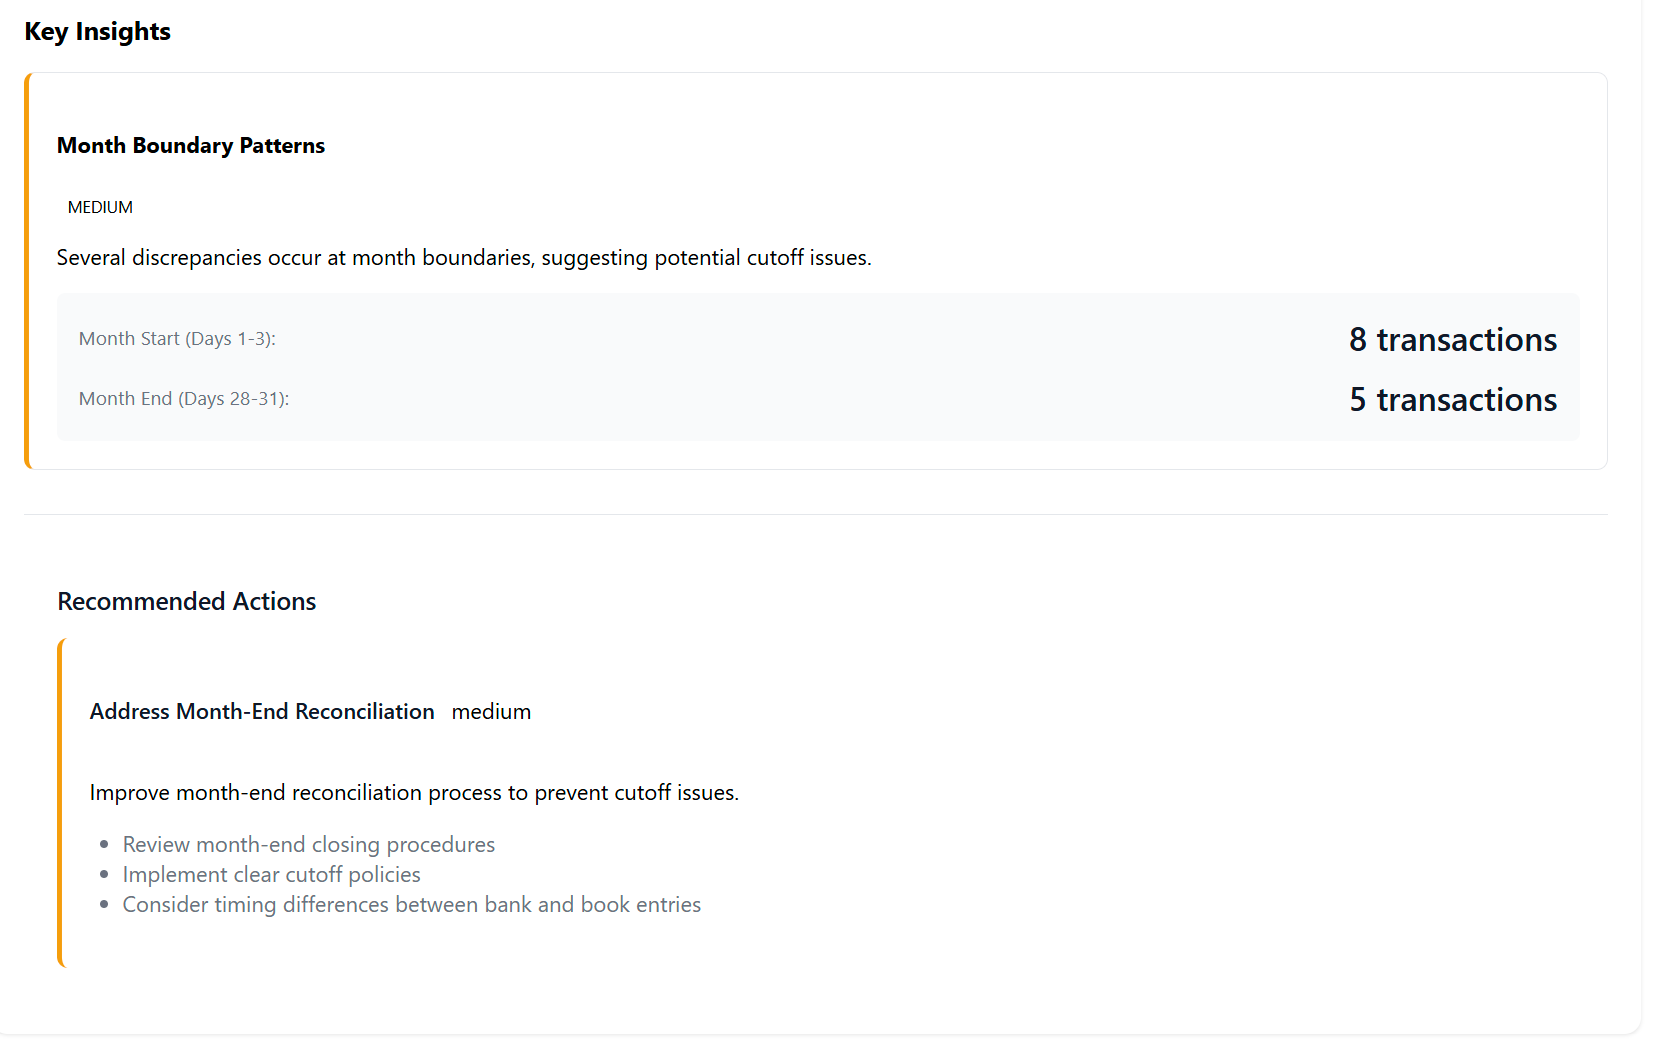This screenshot has width=1673, height=1063.
Task: Click the Key Insights heading
Action: coord(97,32)
